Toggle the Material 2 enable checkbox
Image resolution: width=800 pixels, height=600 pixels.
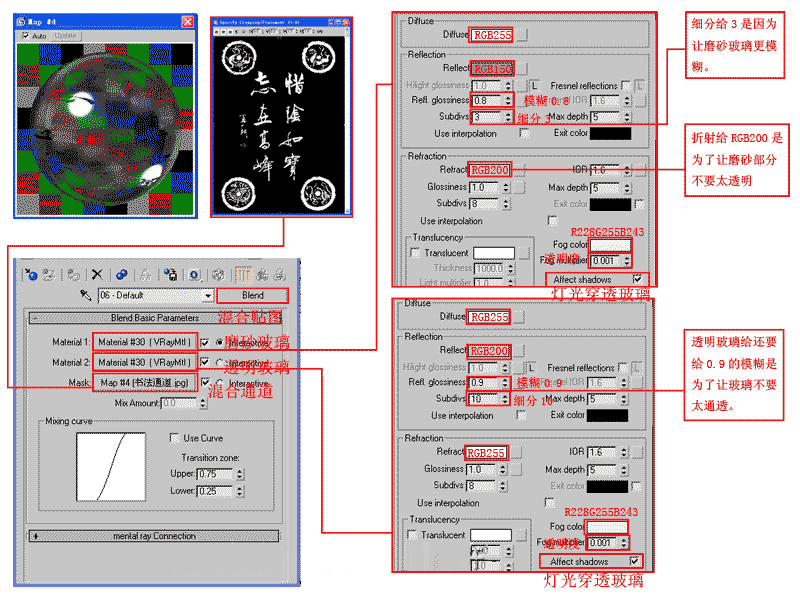click(x=205, y=362)
